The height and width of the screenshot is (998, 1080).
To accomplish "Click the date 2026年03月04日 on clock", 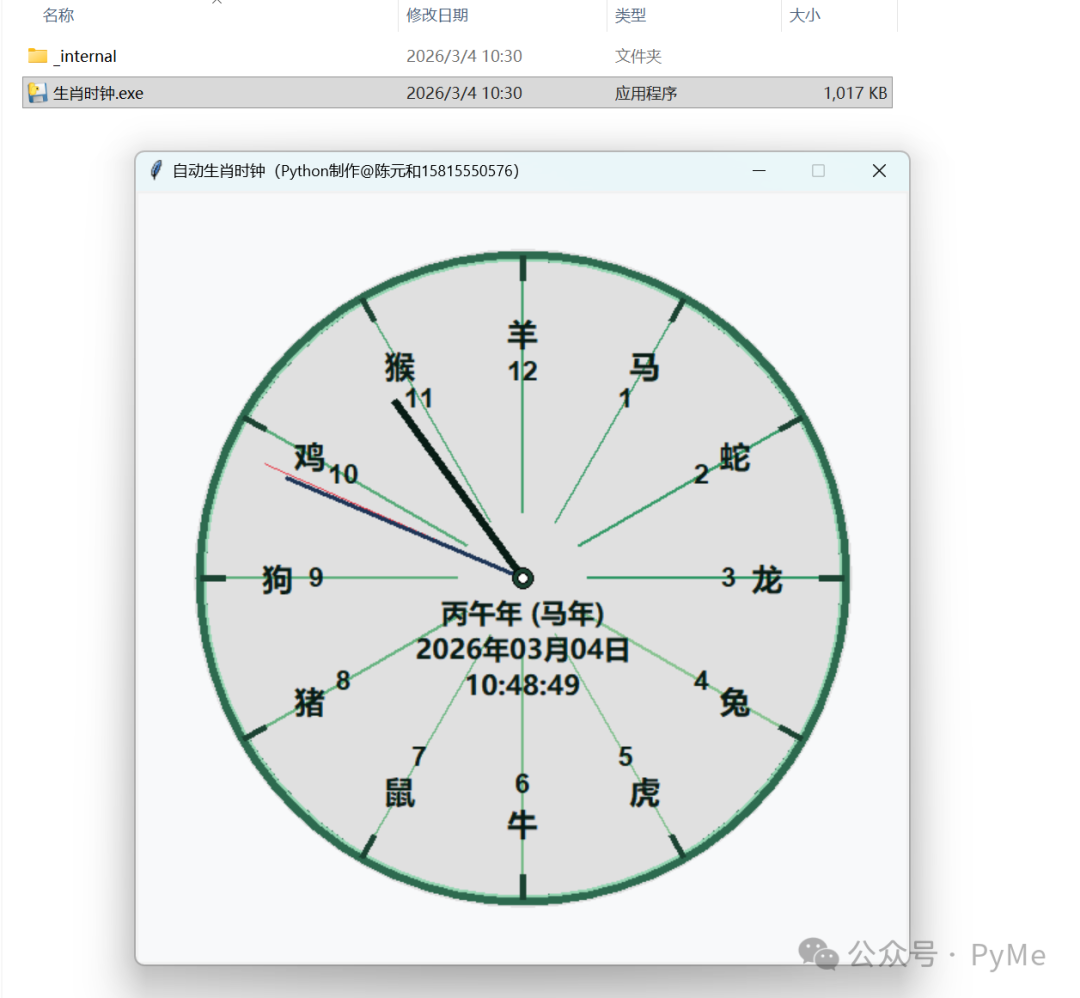I will (523, 649).
